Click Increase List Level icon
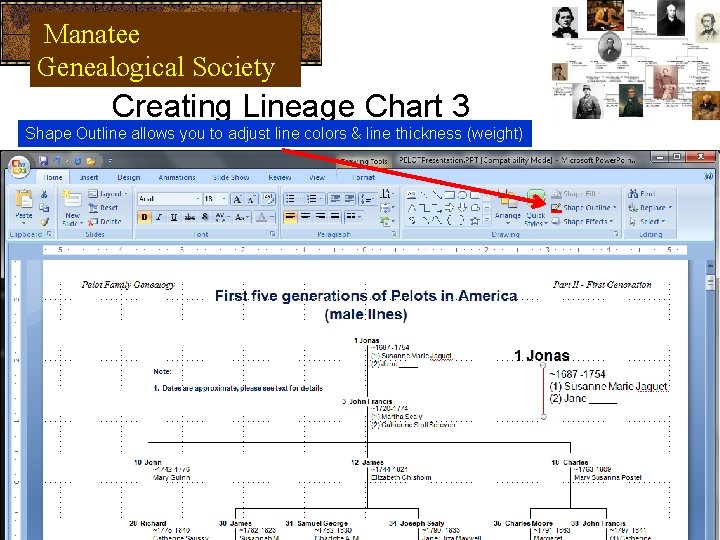Screen dimensions: 720x540 (350, 199)
